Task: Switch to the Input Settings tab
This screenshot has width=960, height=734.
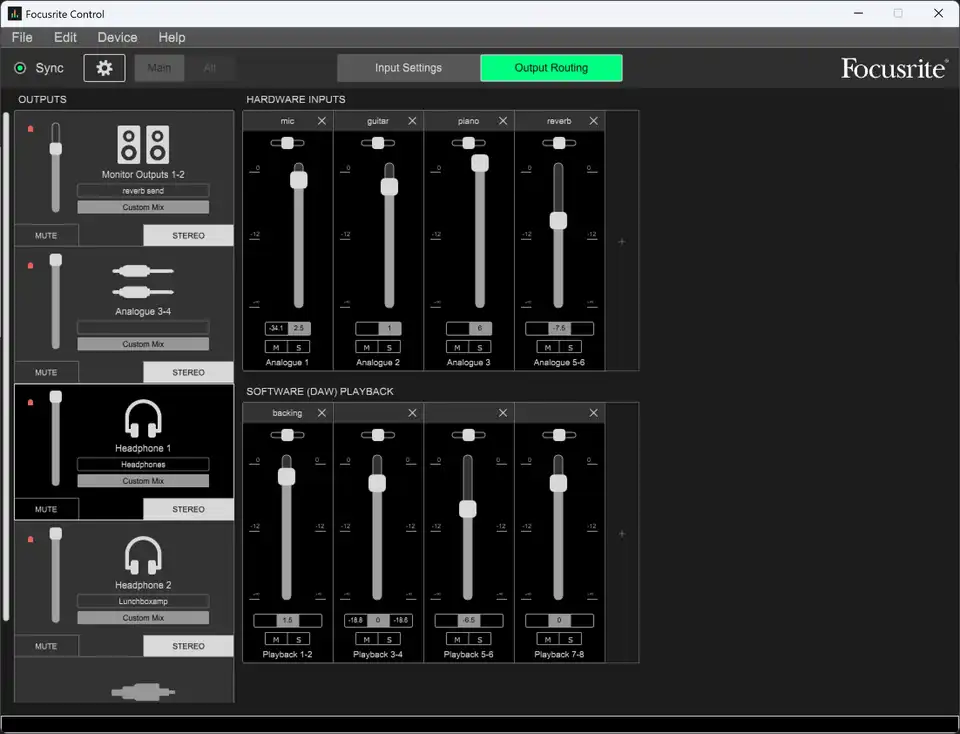Action: pos(407,67)
